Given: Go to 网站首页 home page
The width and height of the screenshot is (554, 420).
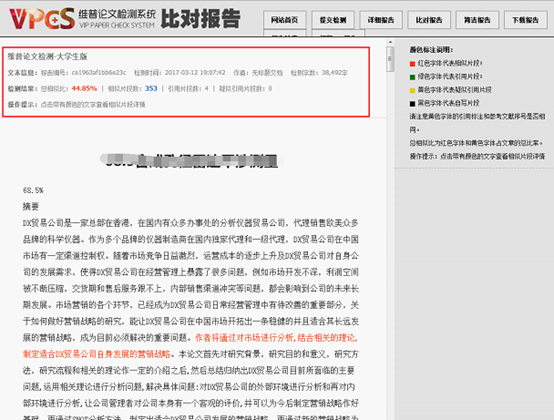Looking at the screenshot, I should pyautogui.click(x=285, y=20).
